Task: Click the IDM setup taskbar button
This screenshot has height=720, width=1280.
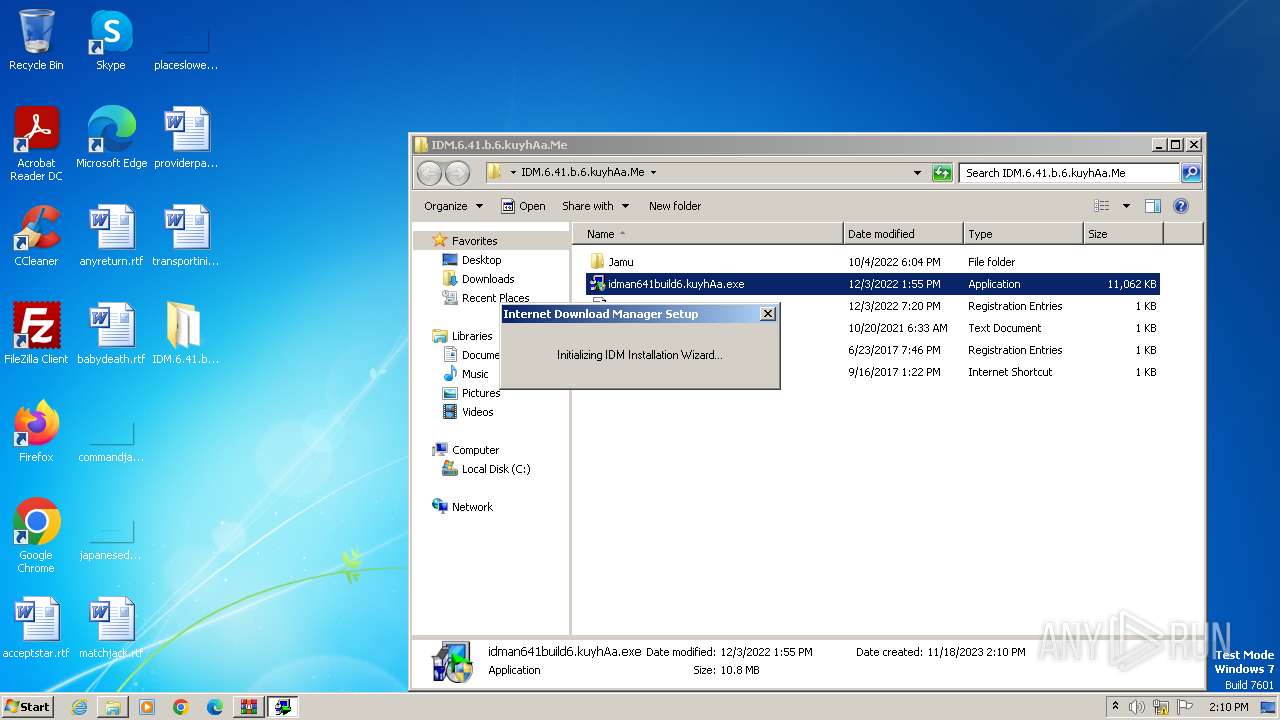Action: coord(283,707)
